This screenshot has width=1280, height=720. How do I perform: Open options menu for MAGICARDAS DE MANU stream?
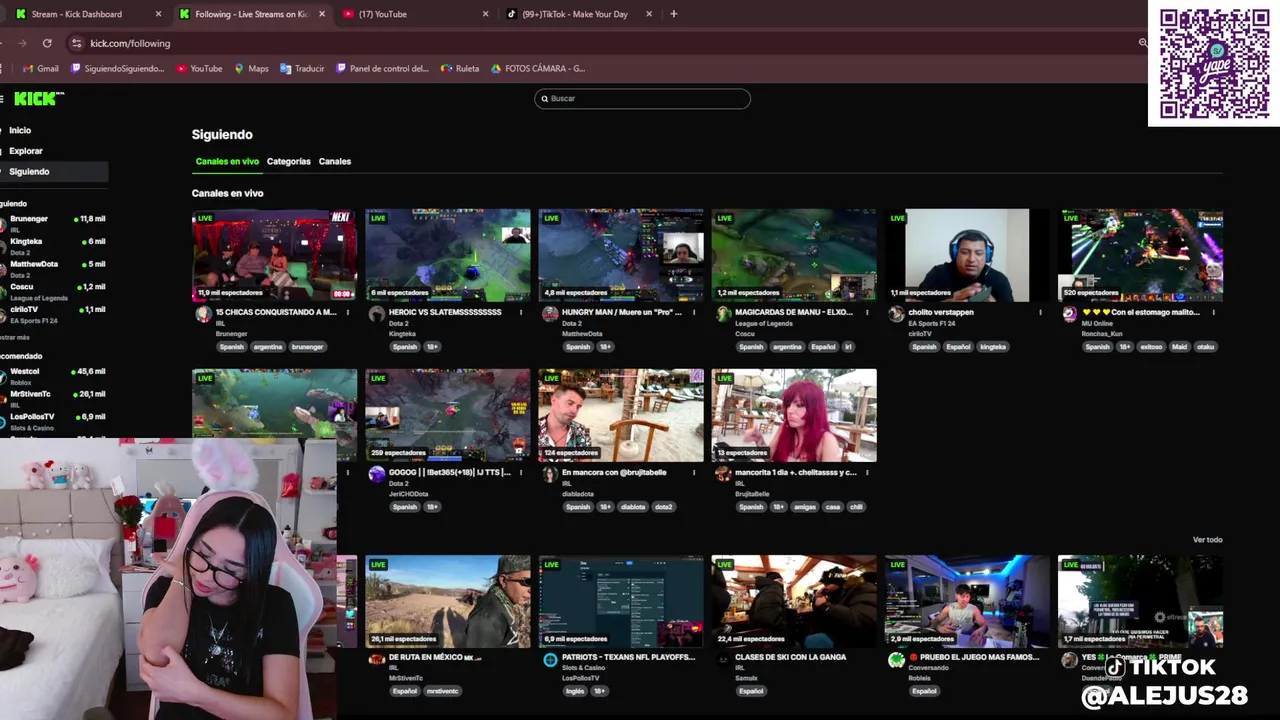pyautogui.click(x=867, y=312)
